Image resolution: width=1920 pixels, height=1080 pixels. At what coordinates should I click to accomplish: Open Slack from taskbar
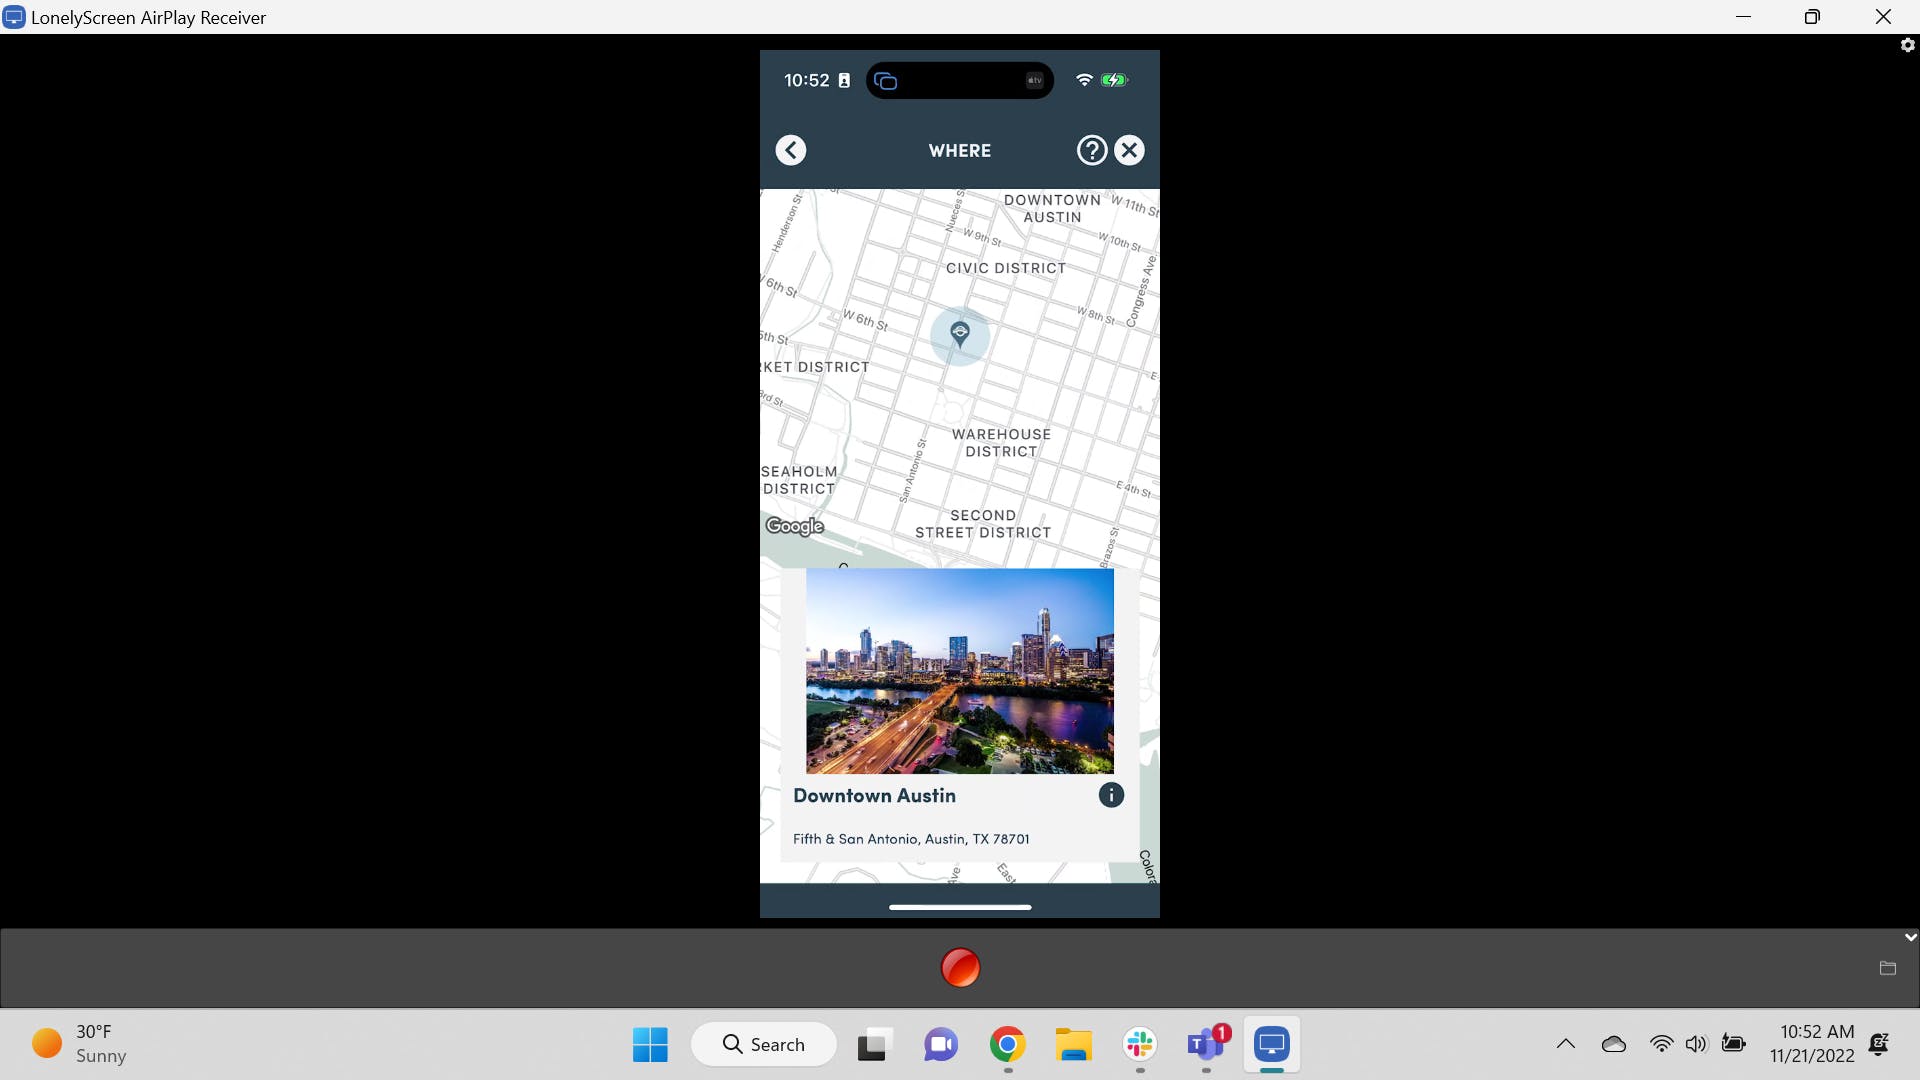1139,1045
